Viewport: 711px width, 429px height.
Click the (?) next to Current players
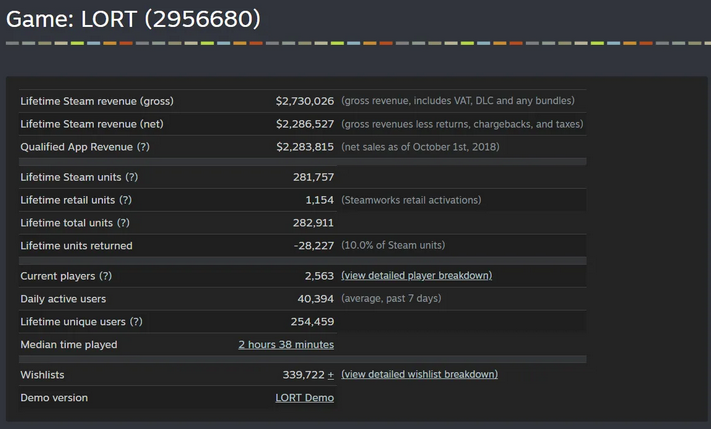click(105, 276)
